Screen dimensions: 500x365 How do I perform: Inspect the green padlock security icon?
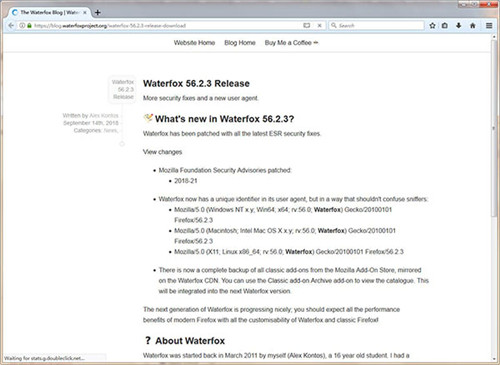tap(29, 25)
